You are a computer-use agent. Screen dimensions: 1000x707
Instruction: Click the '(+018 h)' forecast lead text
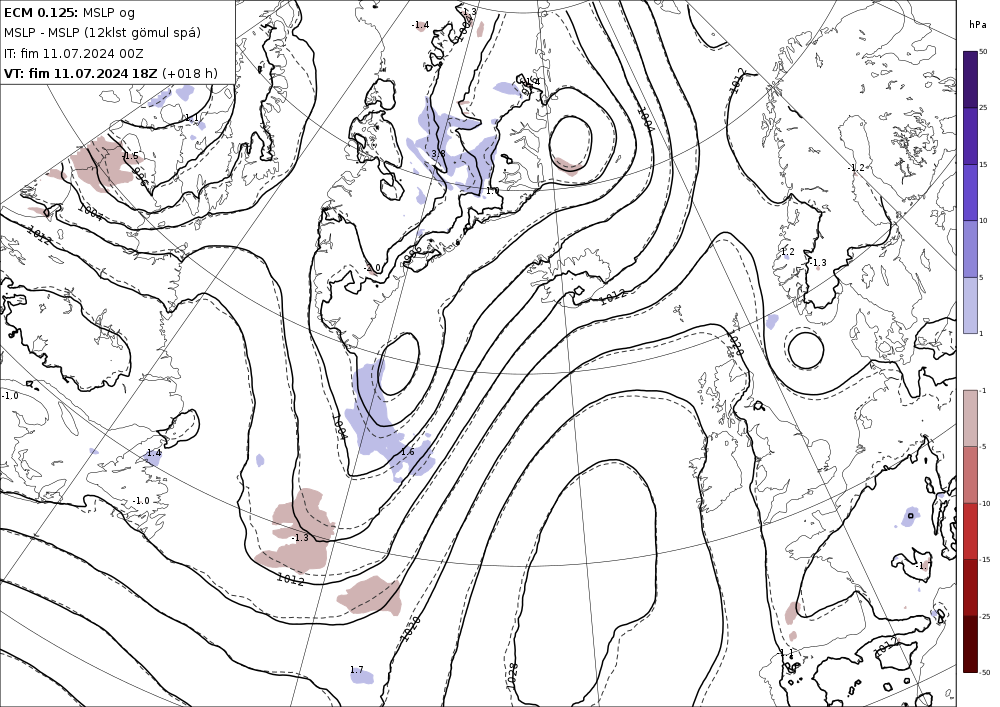[x=190, y=73]
